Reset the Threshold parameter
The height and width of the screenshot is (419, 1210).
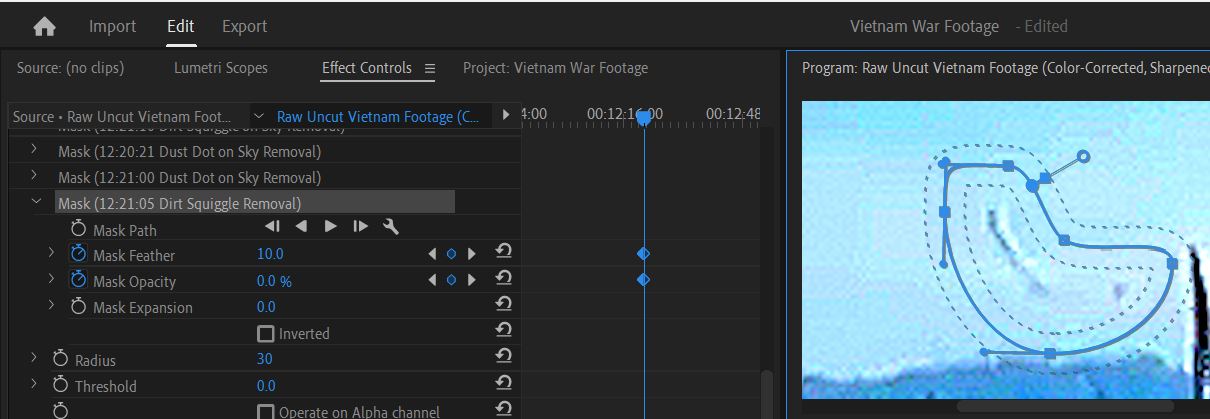click(x=504, y=382)
